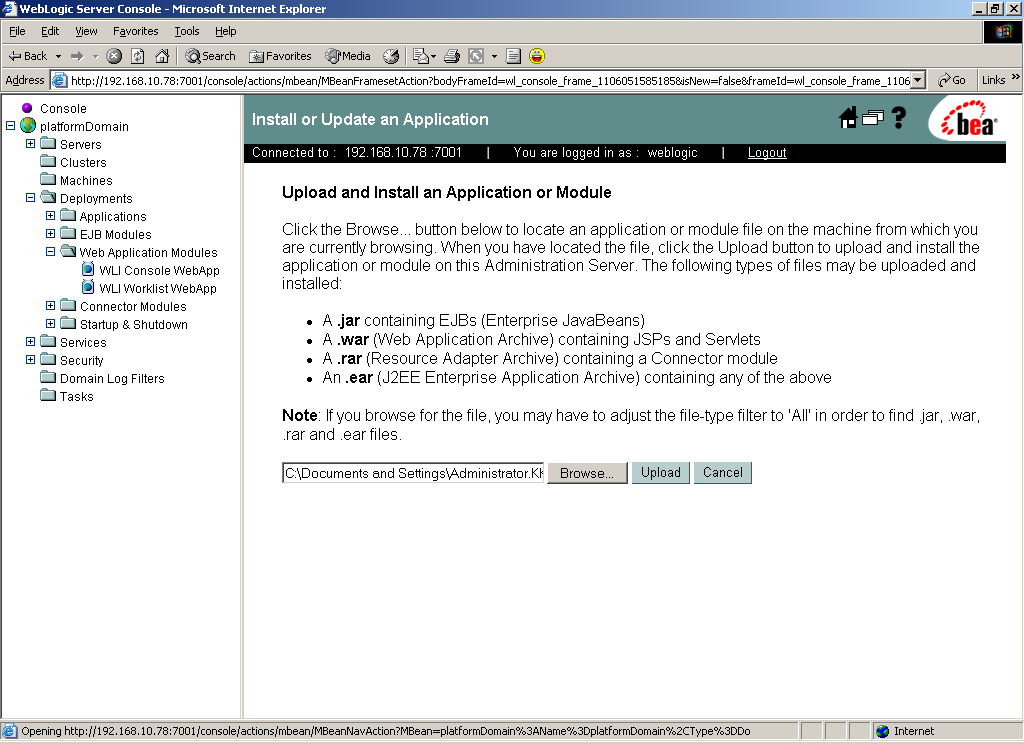Select WLI Worklist WebApp label
1024x744 pixels.
click(x=157, y=288)
